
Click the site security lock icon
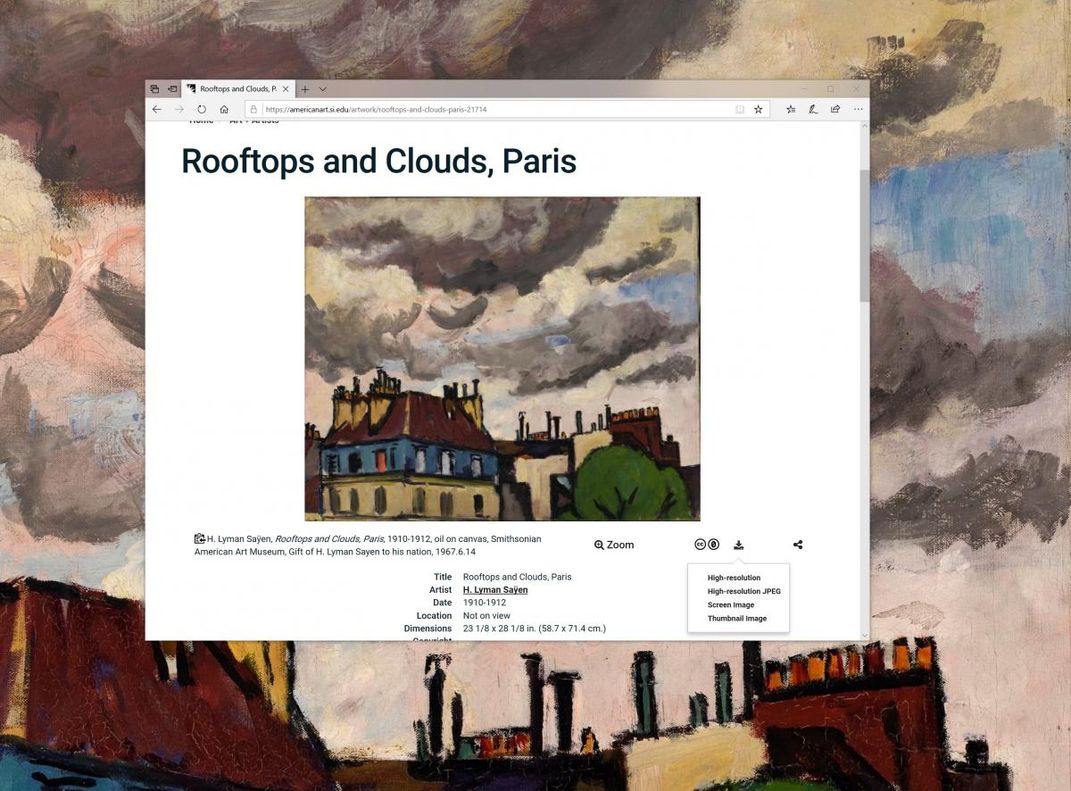[253, 109]
